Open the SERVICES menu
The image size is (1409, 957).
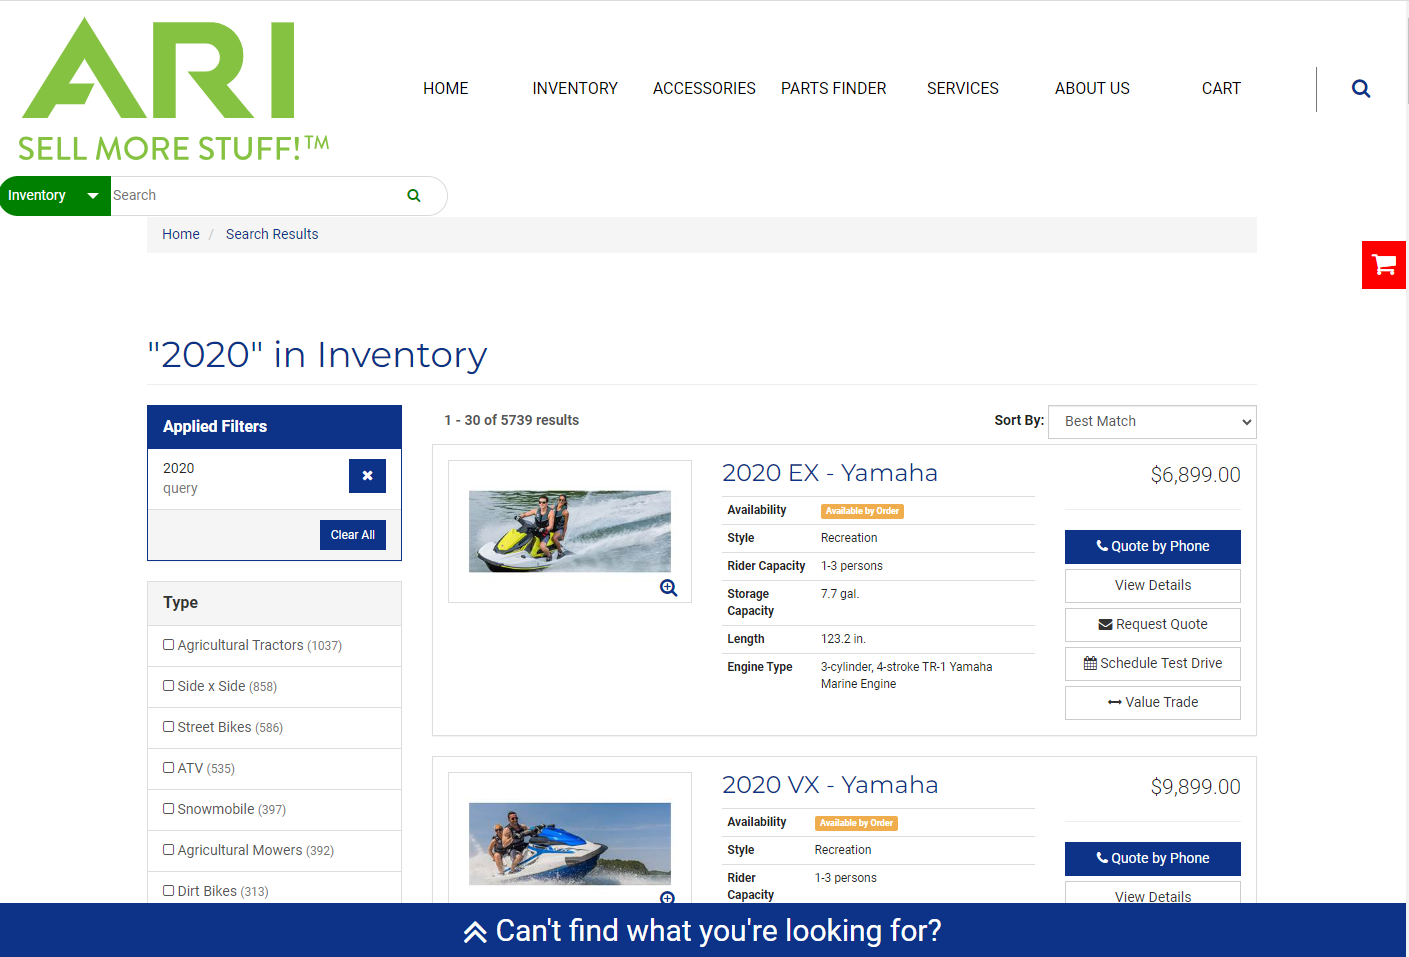point(963,89)
